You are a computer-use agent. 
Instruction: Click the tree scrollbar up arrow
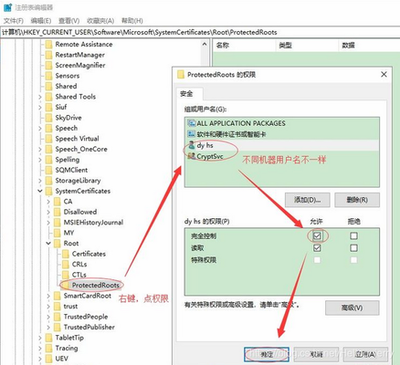[x=205, y=44]
